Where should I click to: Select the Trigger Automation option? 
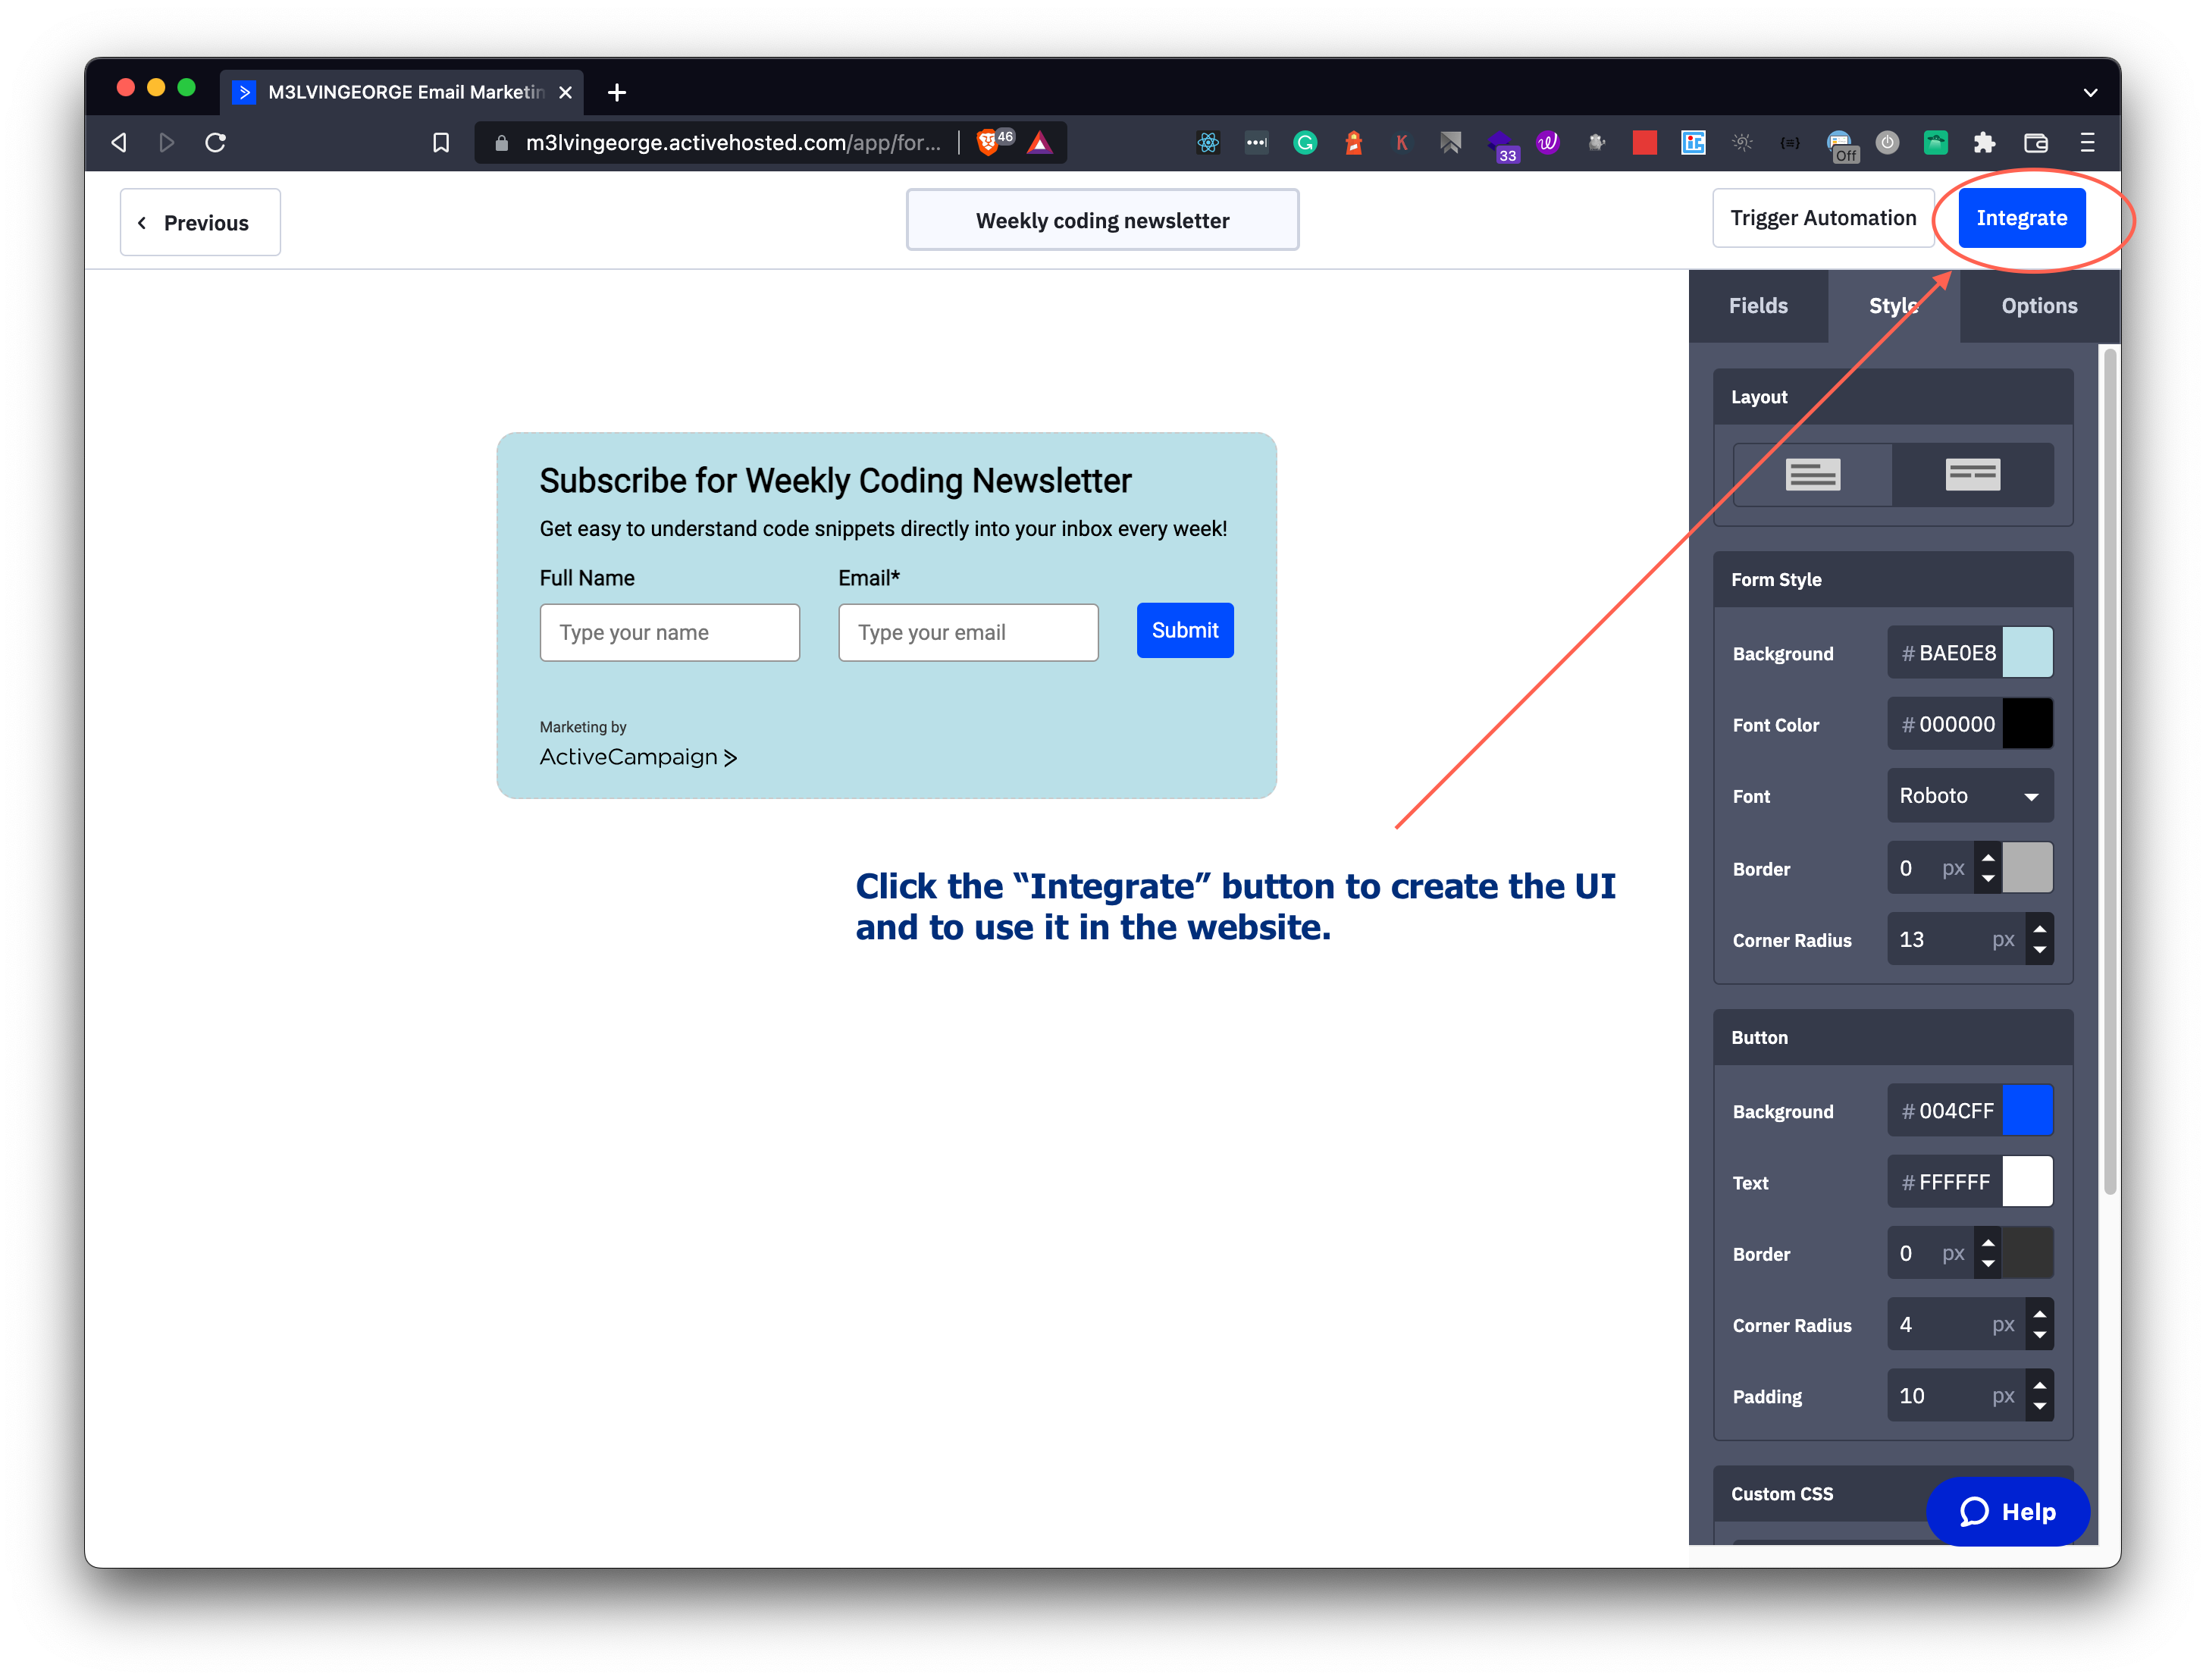point(1823,219)
